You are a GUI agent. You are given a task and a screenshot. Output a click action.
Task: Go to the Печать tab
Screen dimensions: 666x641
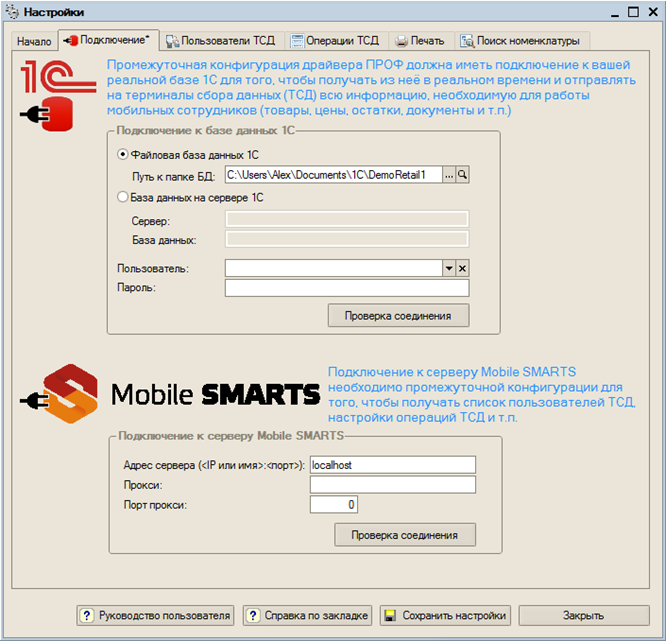coord(420,41)
